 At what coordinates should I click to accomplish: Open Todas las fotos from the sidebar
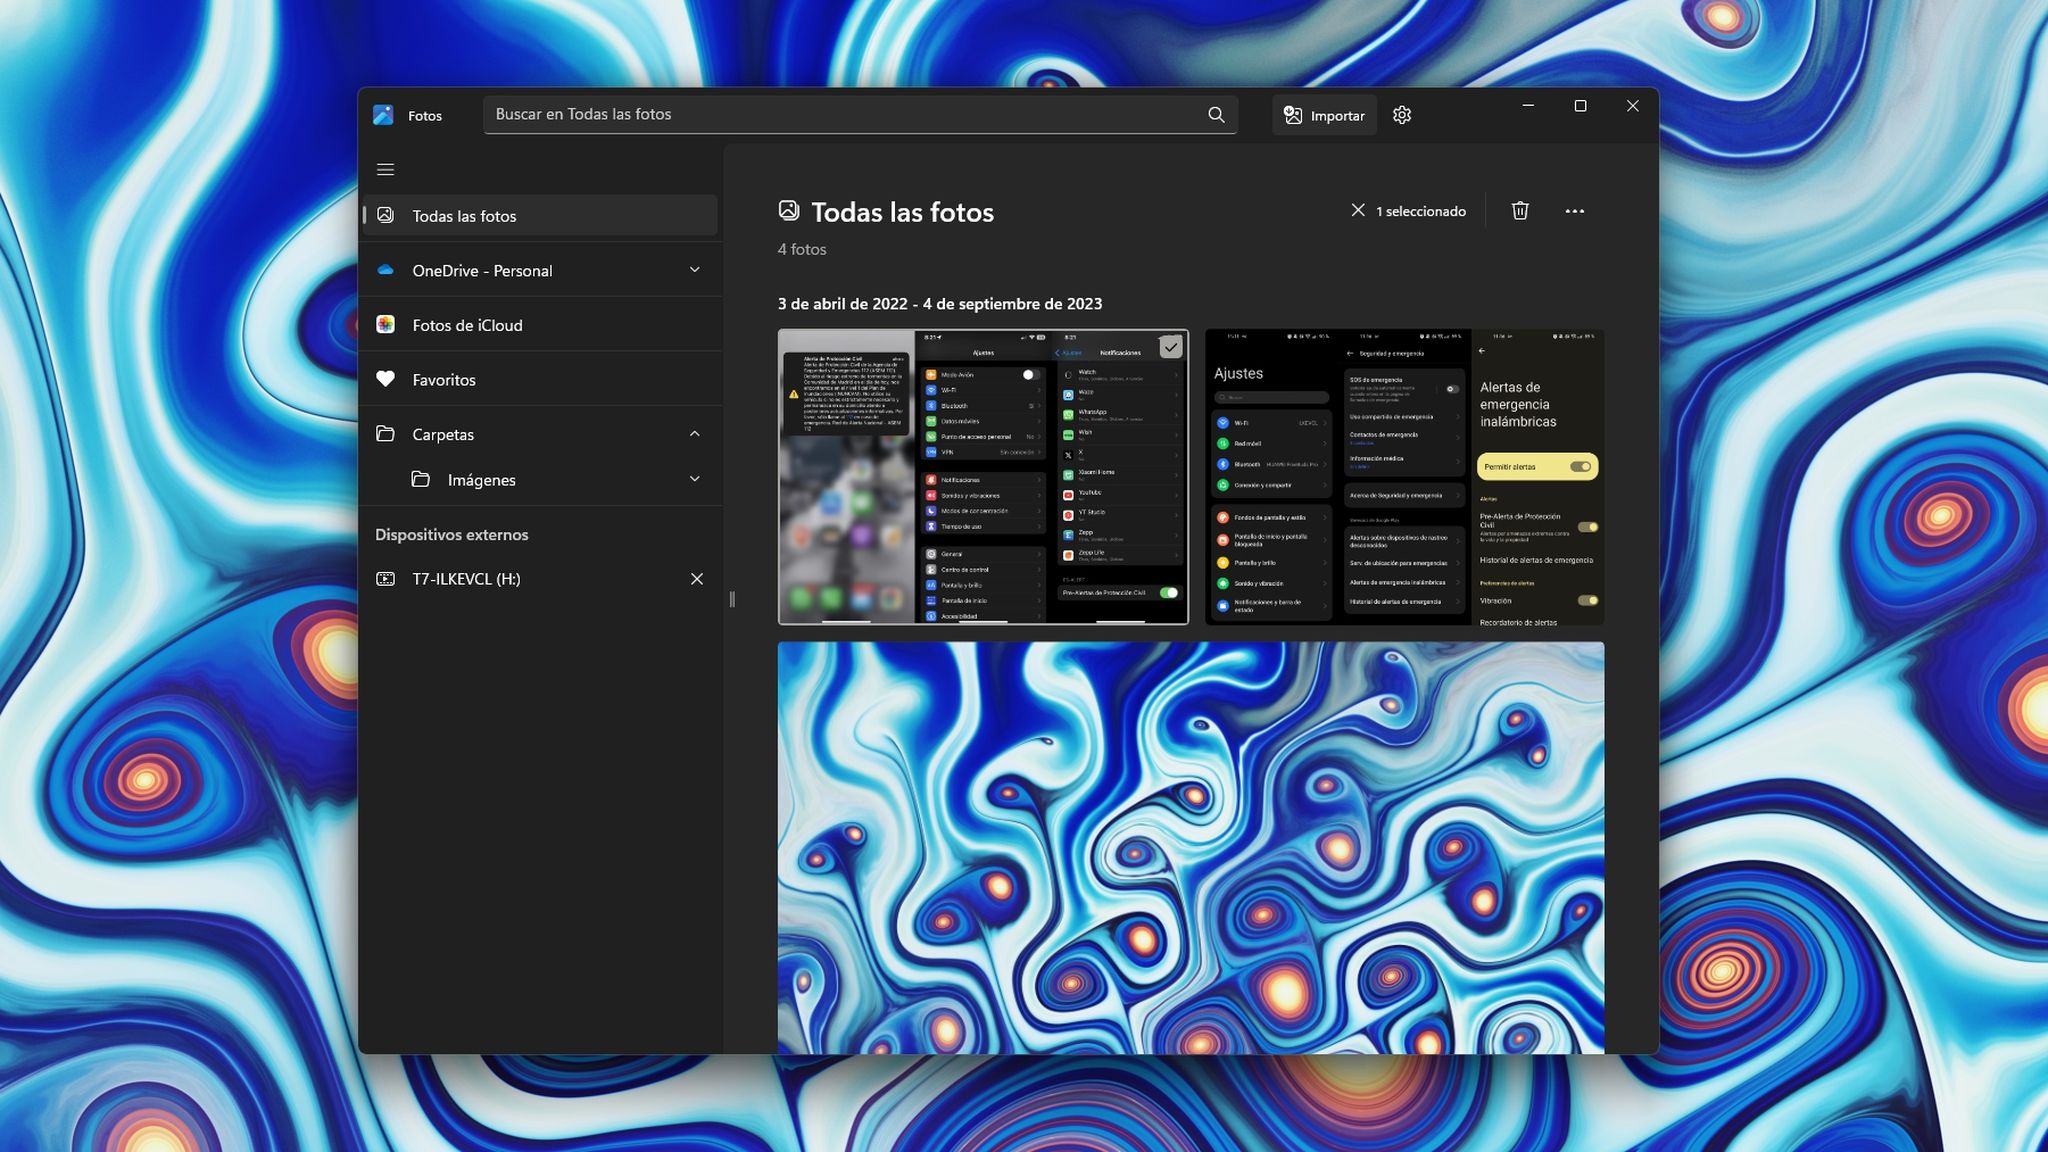(x=465, y=215)
